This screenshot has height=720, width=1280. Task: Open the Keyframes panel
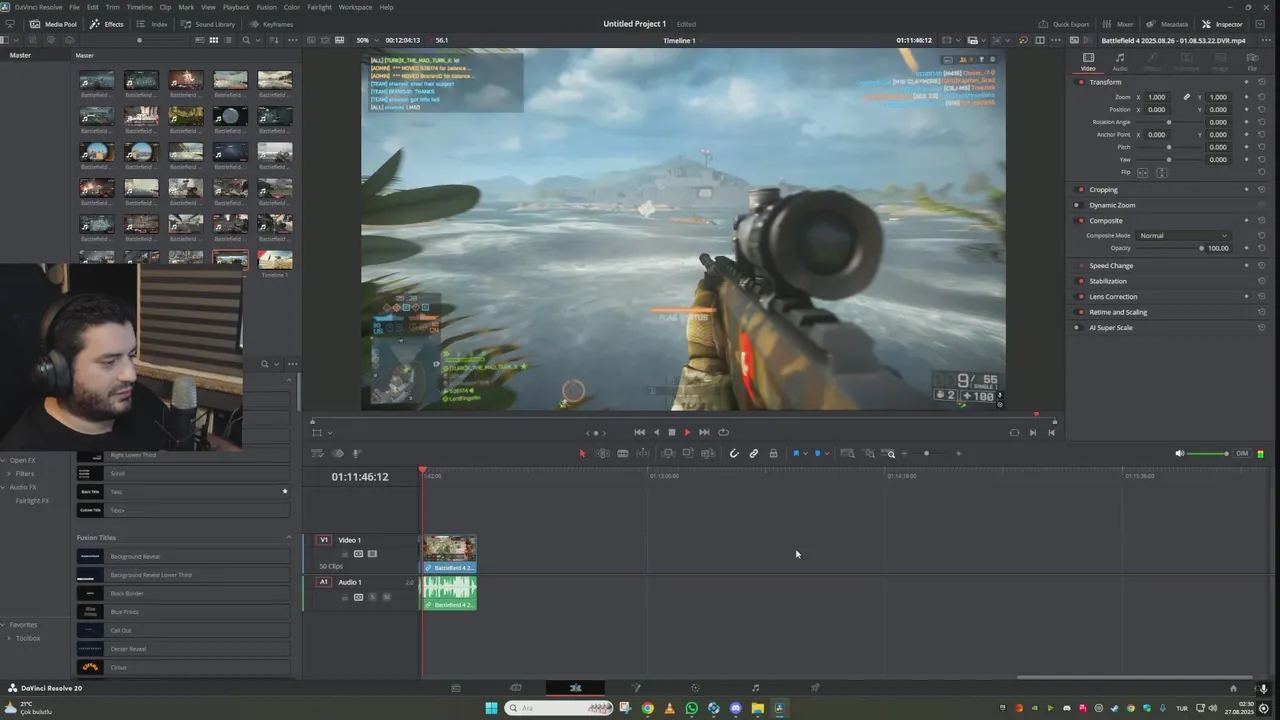coord(271,24)
